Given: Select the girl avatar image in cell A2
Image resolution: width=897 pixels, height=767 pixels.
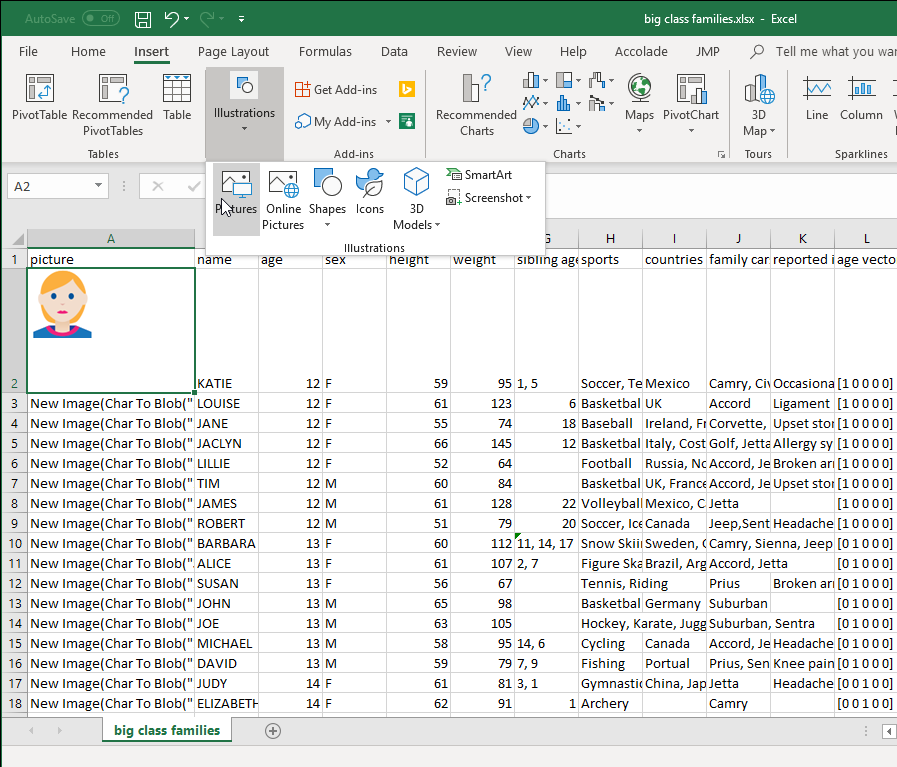Looking at the screenshot, I should pos(62,305).
